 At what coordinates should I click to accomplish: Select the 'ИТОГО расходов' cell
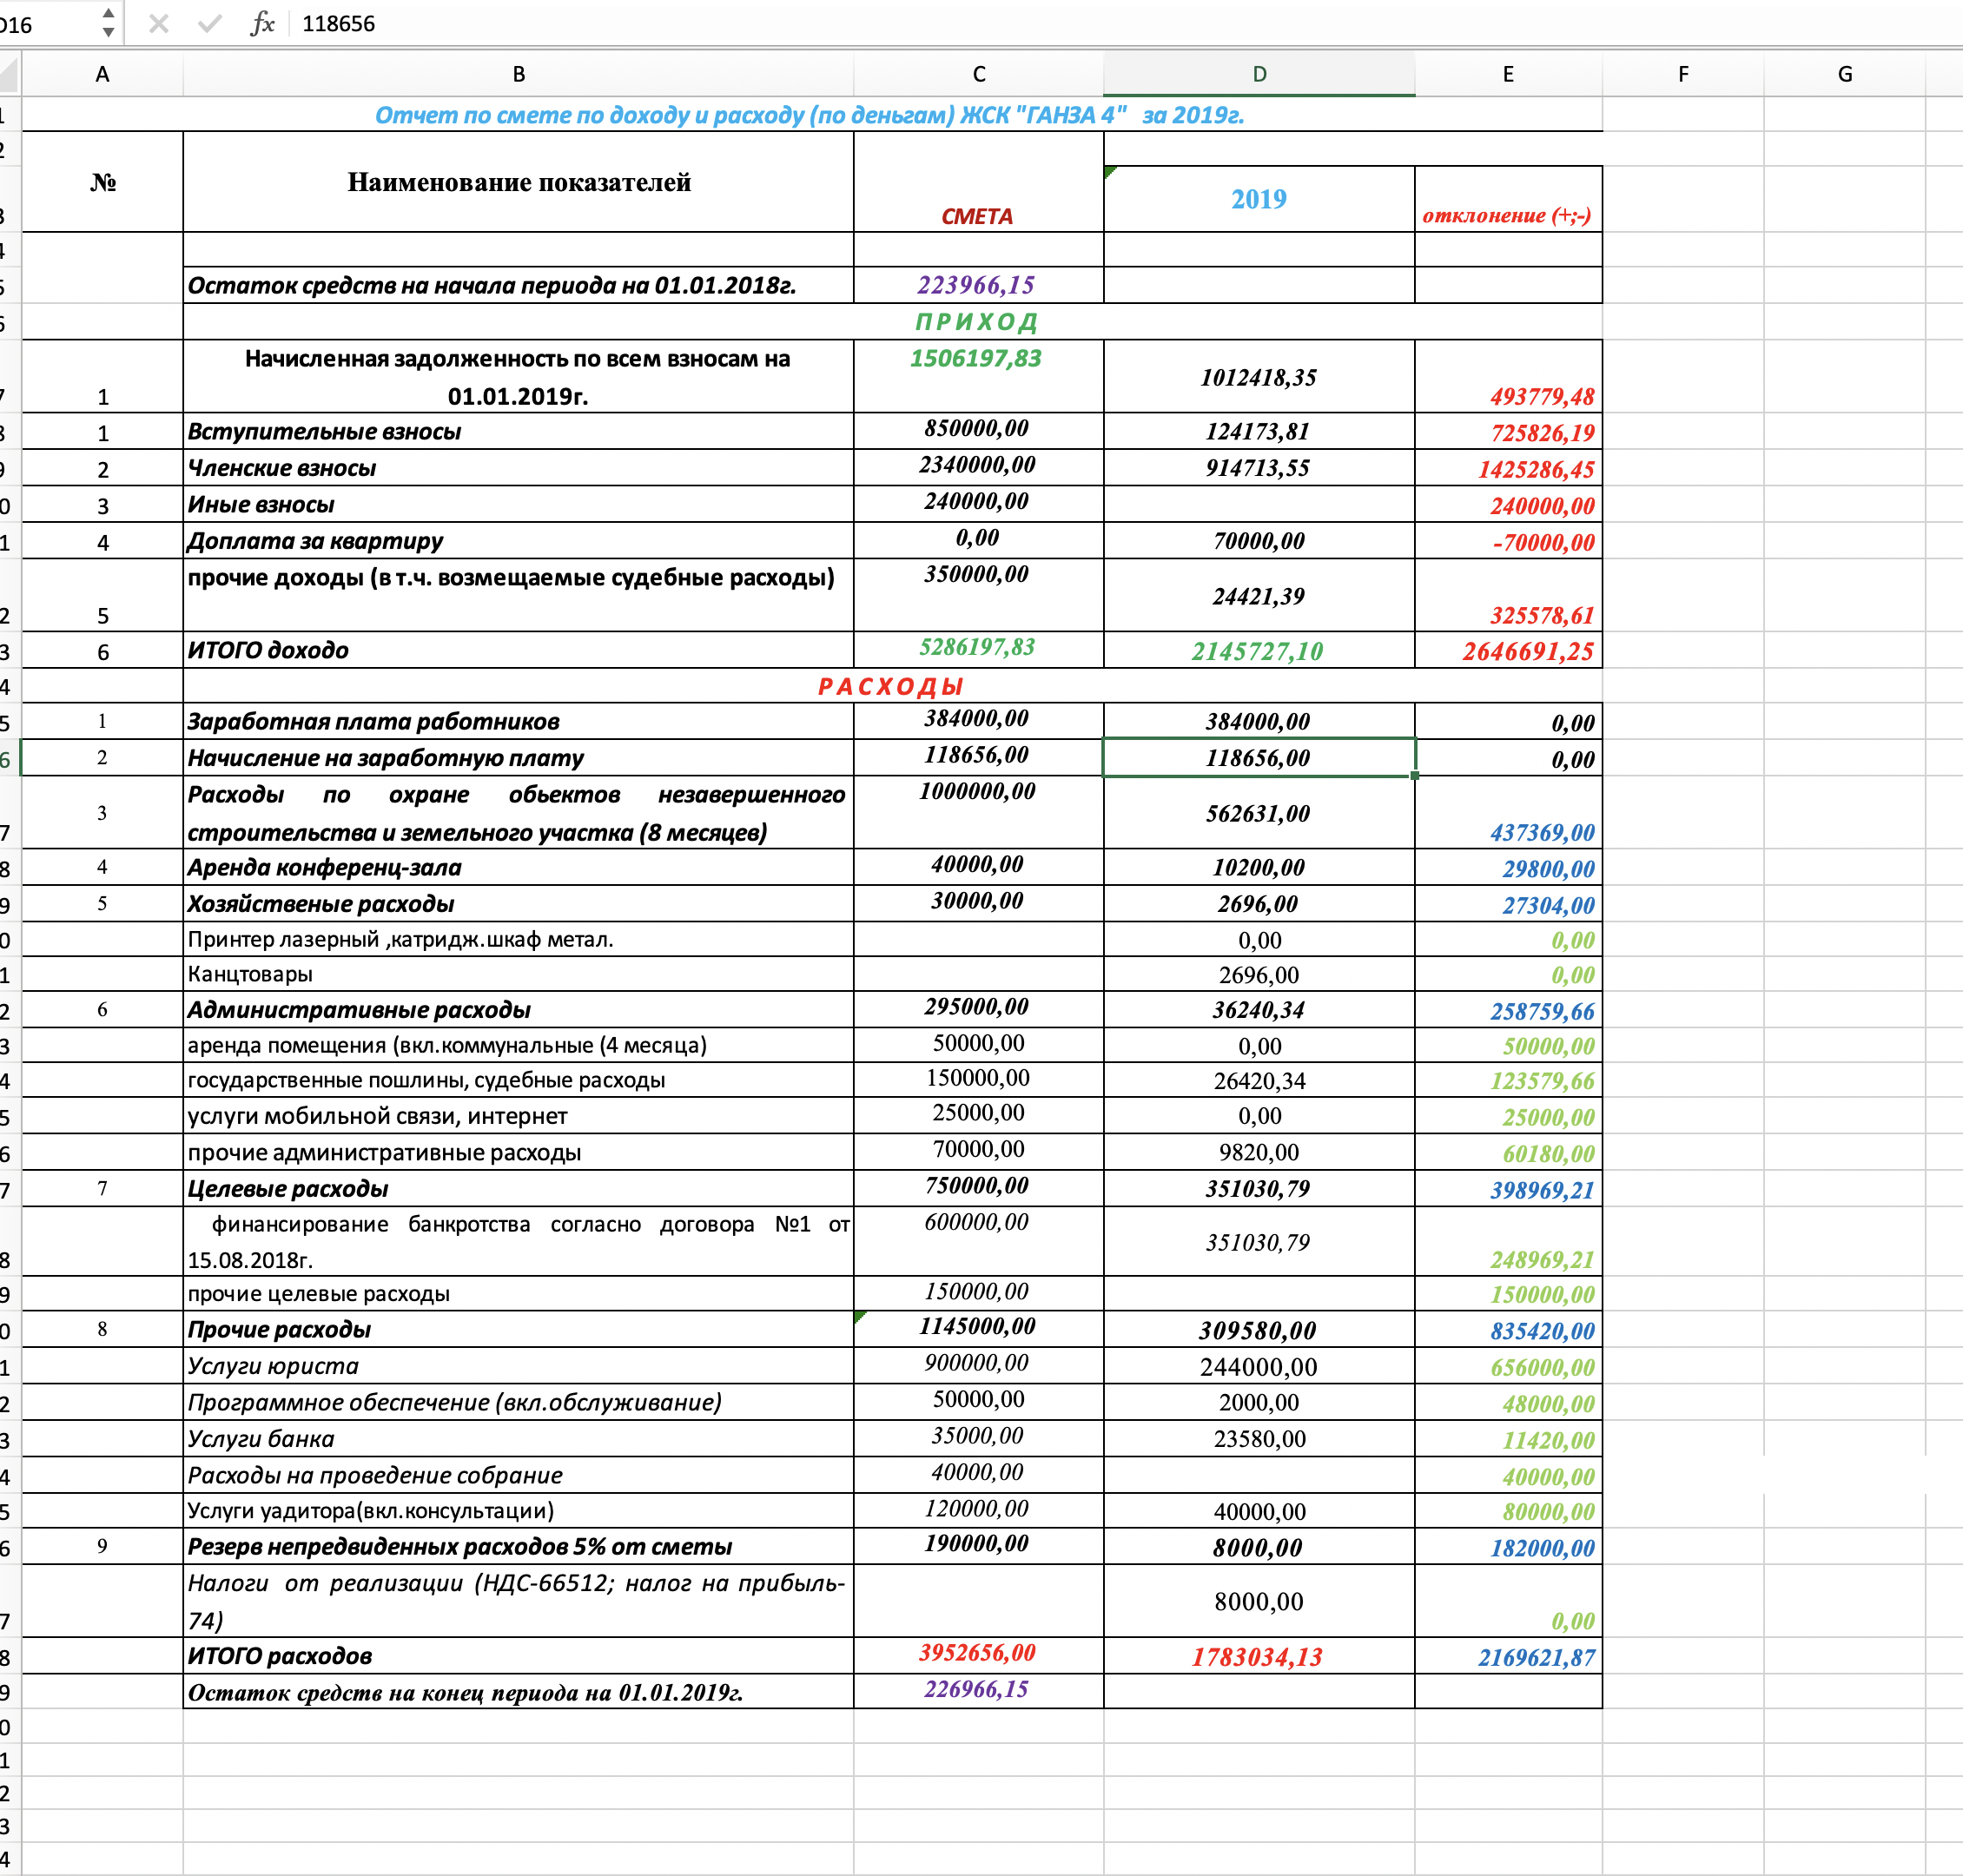pos(518,1655)
